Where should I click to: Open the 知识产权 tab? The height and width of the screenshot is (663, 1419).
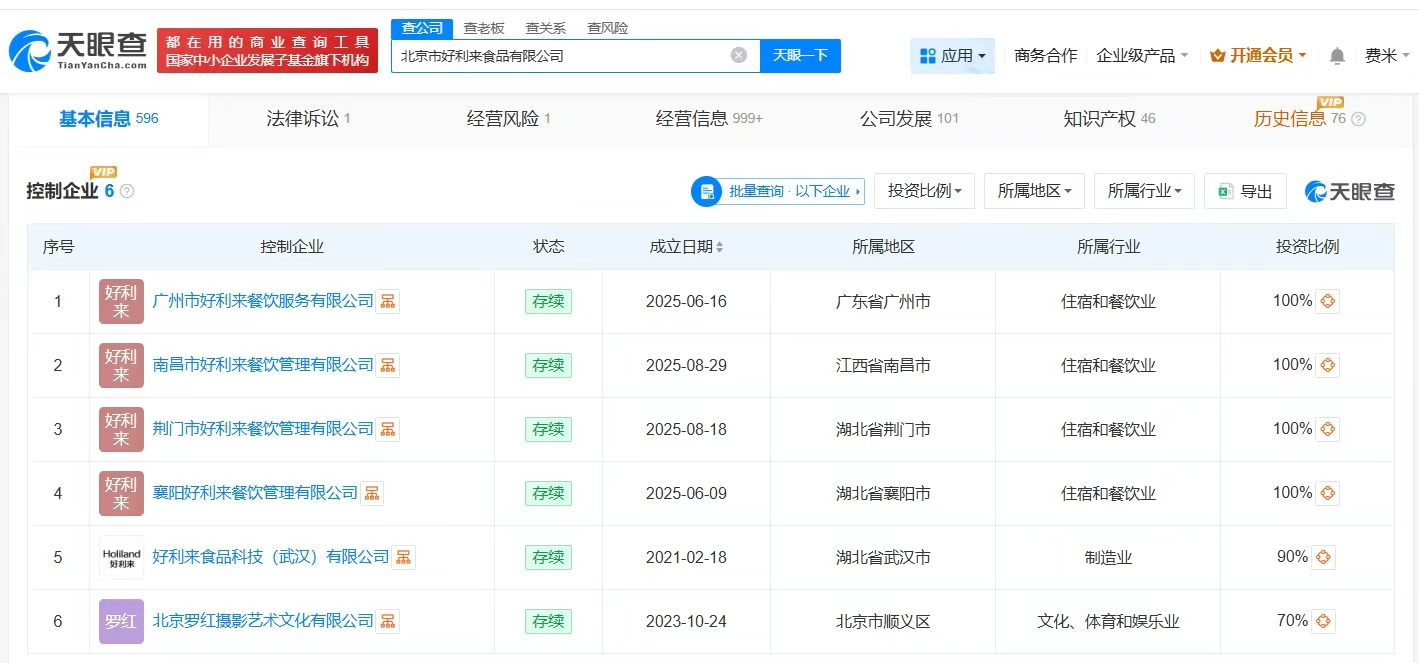pyautogui.click(x=1108, y=119)
